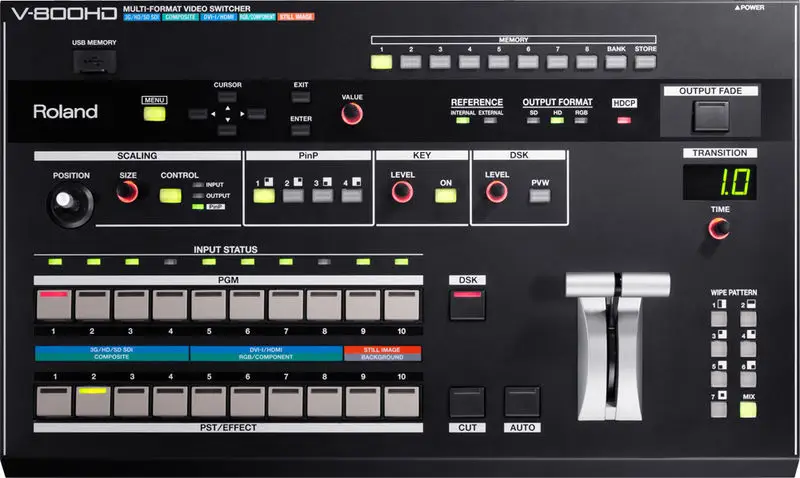800x478 pixels.
Task: Select PGM input 1 button
Action: pyautogui.click(x=55, y=305)
